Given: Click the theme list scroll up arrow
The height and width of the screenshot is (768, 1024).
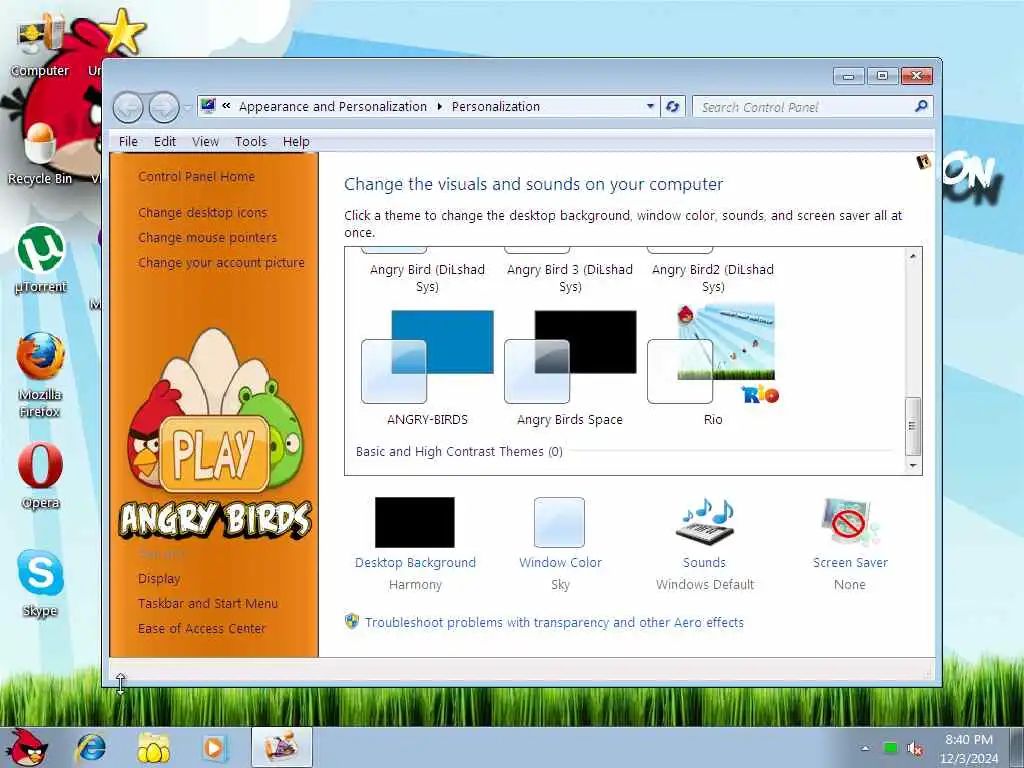Looking at the screenshot, I should [913, 256].
